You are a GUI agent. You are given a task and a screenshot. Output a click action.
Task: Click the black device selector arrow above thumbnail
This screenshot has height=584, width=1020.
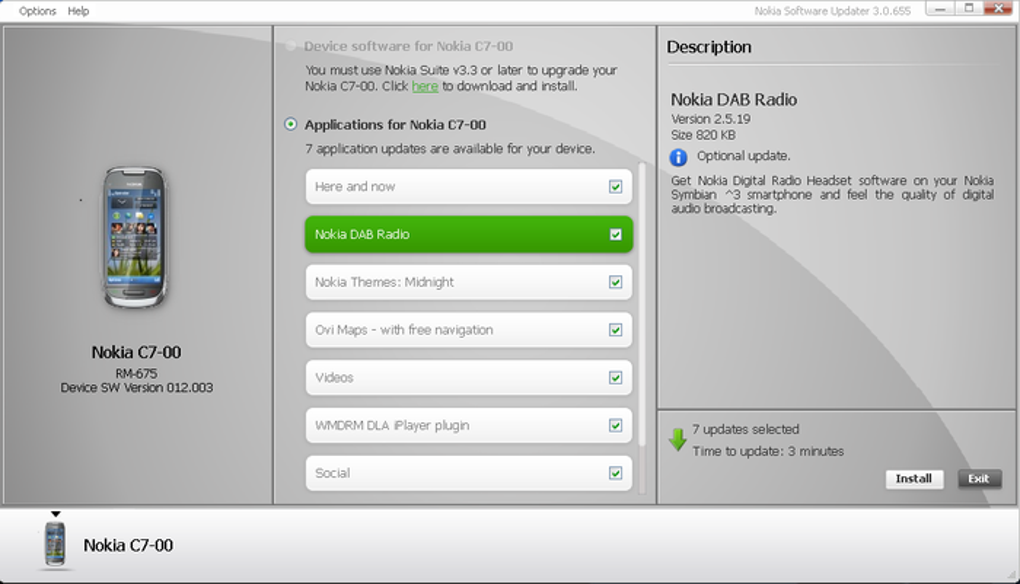click(56, 514)
